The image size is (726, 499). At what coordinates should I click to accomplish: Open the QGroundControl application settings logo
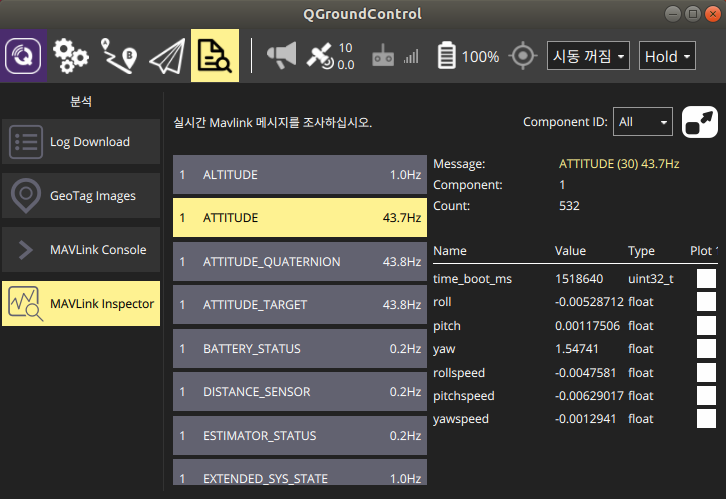coord(23,56)
